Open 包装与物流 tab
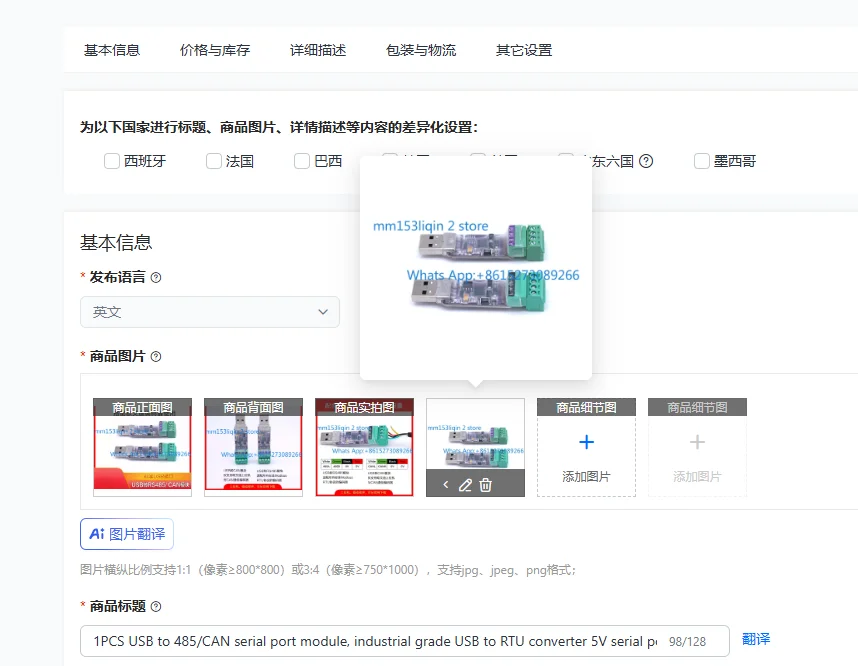Viewport: 858px width, 666px height. tap(421, 50)
